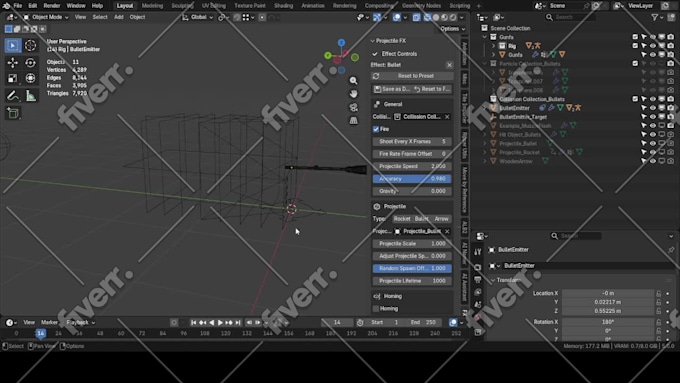This screenshot has height=383, width=680.
Task: Select the Move tool
Action: tap(13, 62)
